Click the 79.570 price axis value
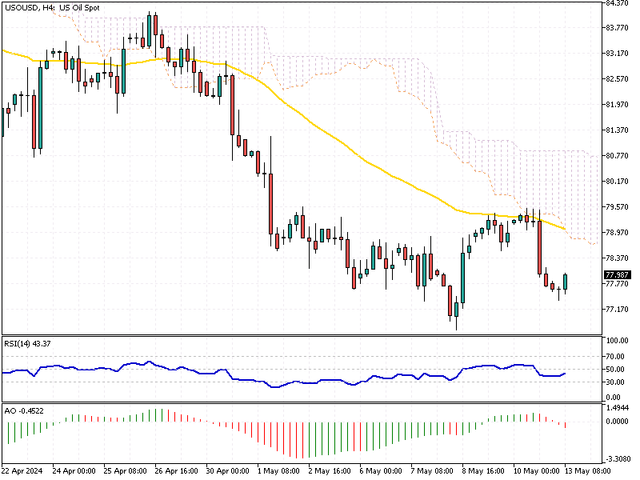 617,207
